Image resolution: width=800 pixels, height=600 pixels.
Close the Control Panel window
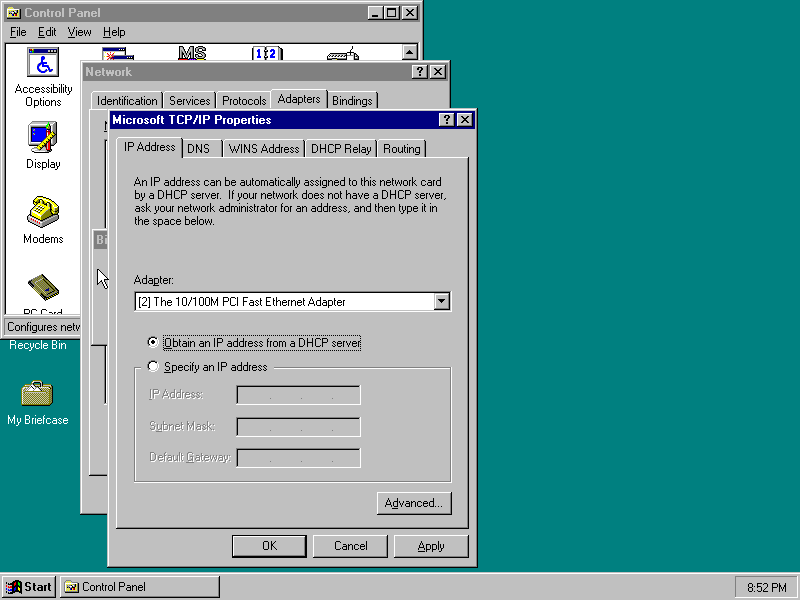pos(410,13)
